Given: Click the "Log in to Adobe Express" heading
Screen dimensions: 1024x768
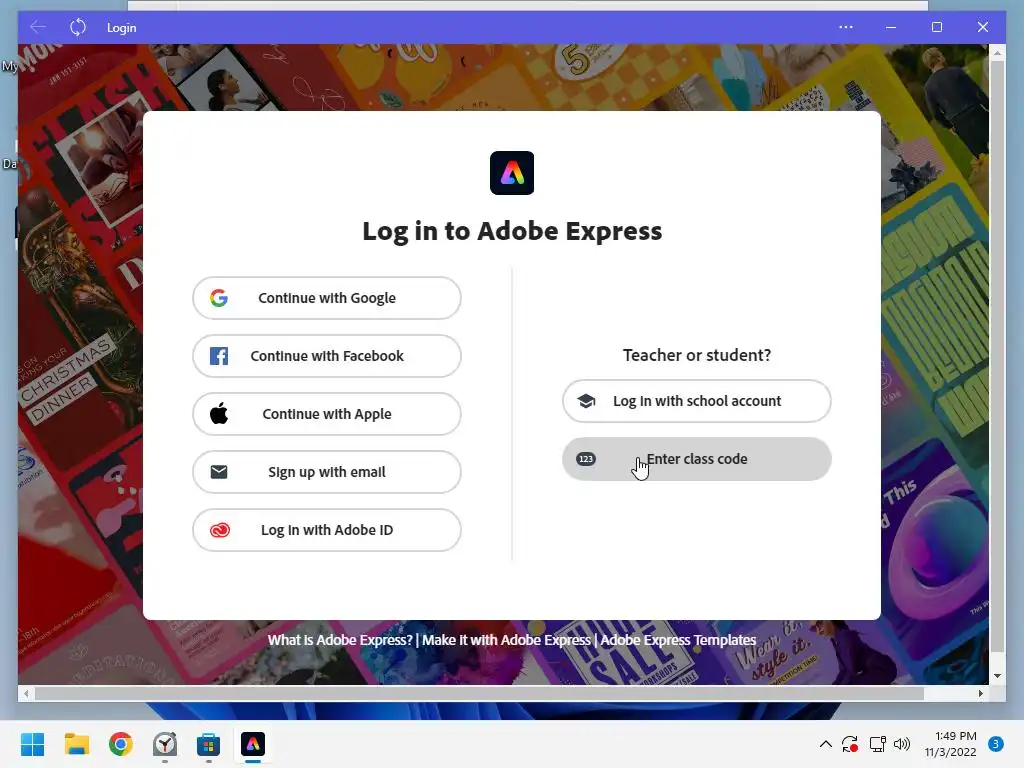Looking at the screenshot, I should pyautogui.click(x=512, y=231).
